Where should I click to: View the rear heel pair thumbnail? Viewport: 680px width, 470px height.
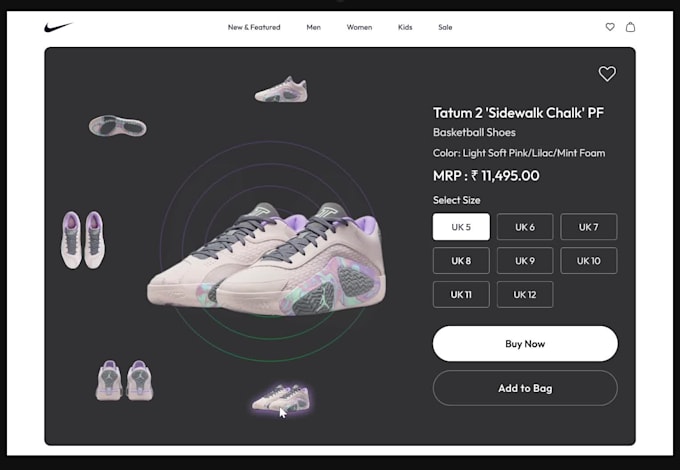coord(124,380)
